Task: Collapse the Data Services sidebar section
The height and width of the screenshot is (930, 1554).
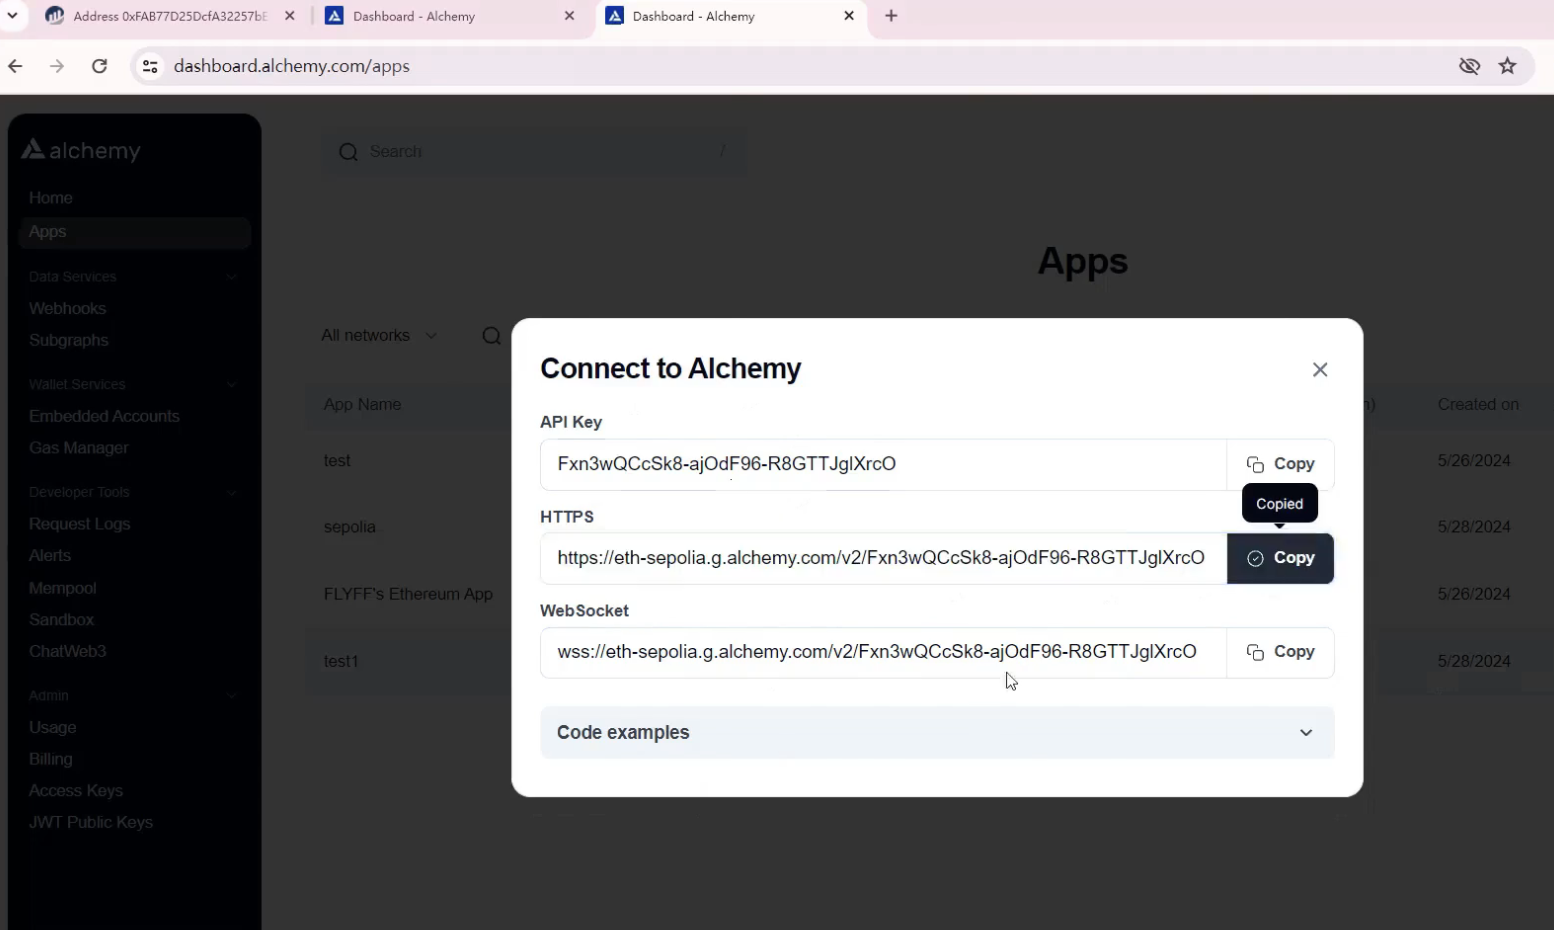Action: point(232,277)
